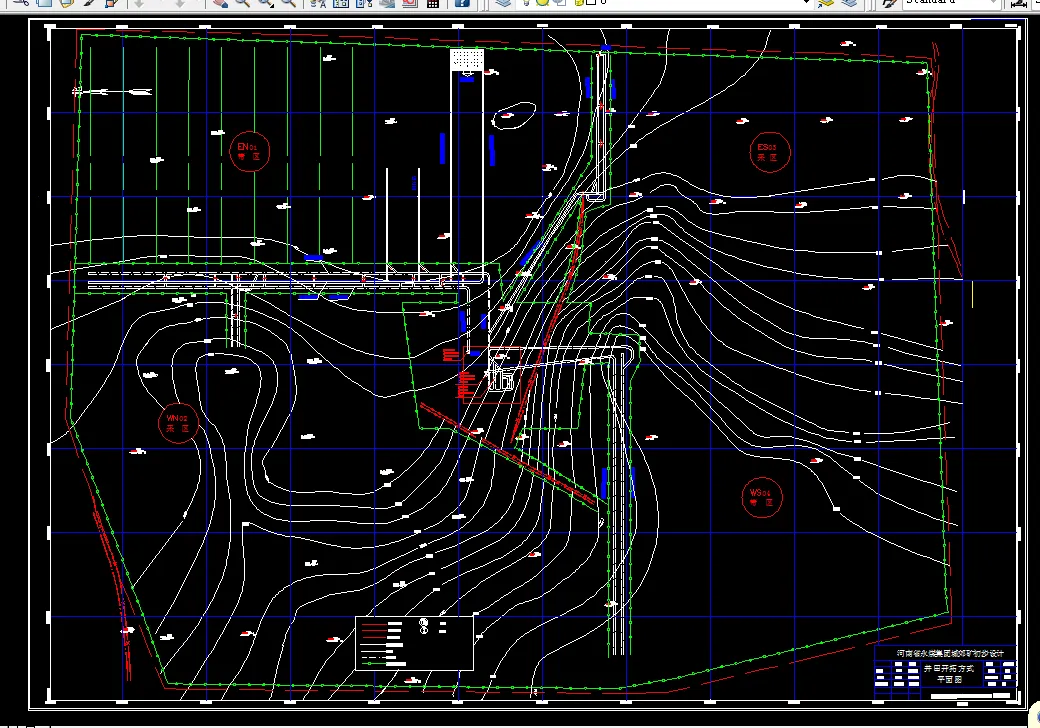
Task: Open the Sheet Set Manager icon
Action: coord(387,3)
